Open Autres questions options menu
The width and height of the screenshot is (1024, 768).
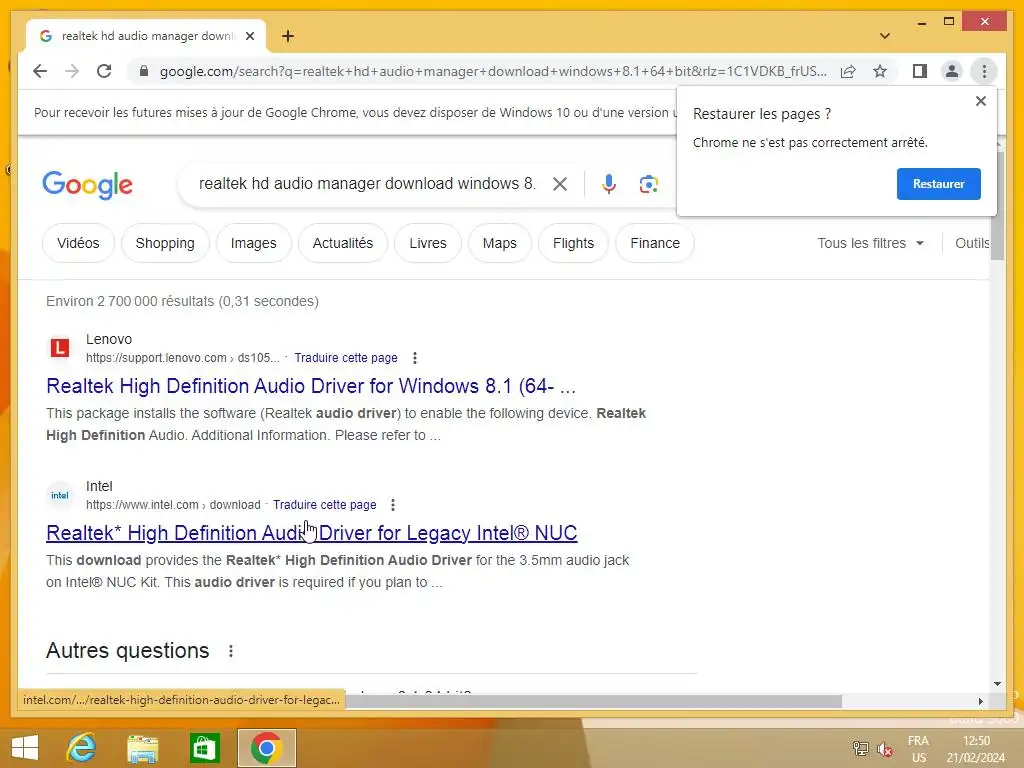point(231,651)
